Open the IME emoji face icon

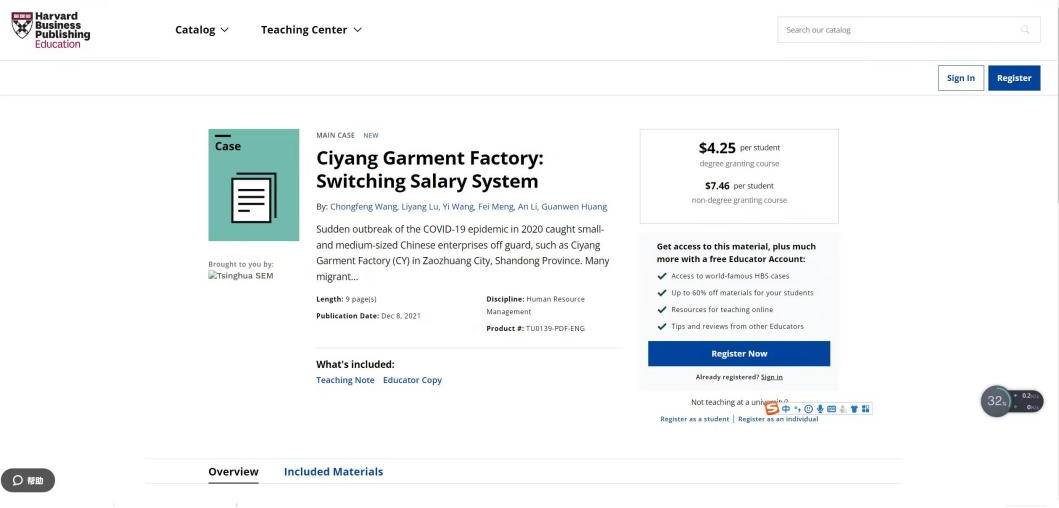coord(808,408)
